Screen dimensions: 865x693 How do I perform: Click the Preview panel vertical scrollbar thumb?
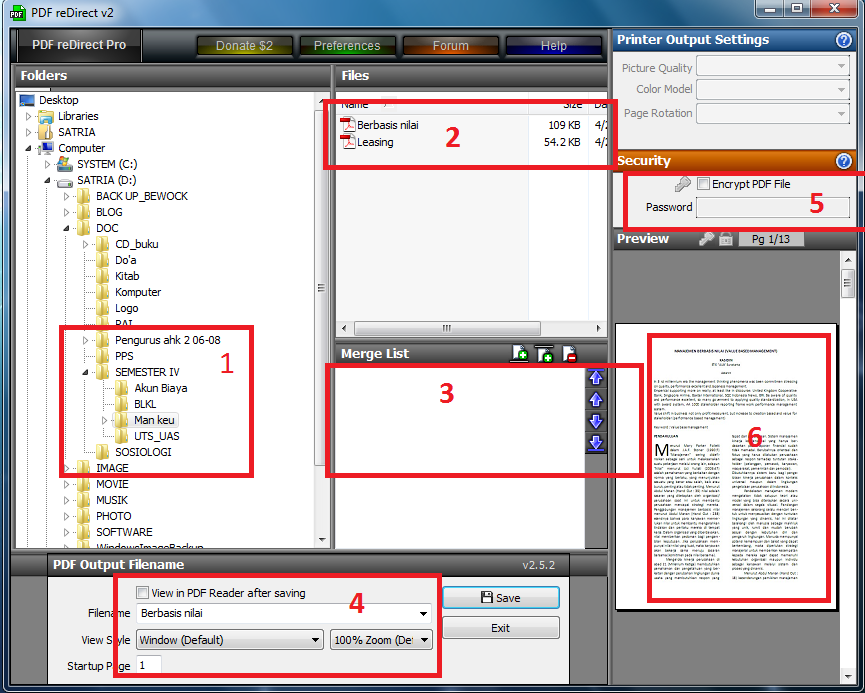848,284
